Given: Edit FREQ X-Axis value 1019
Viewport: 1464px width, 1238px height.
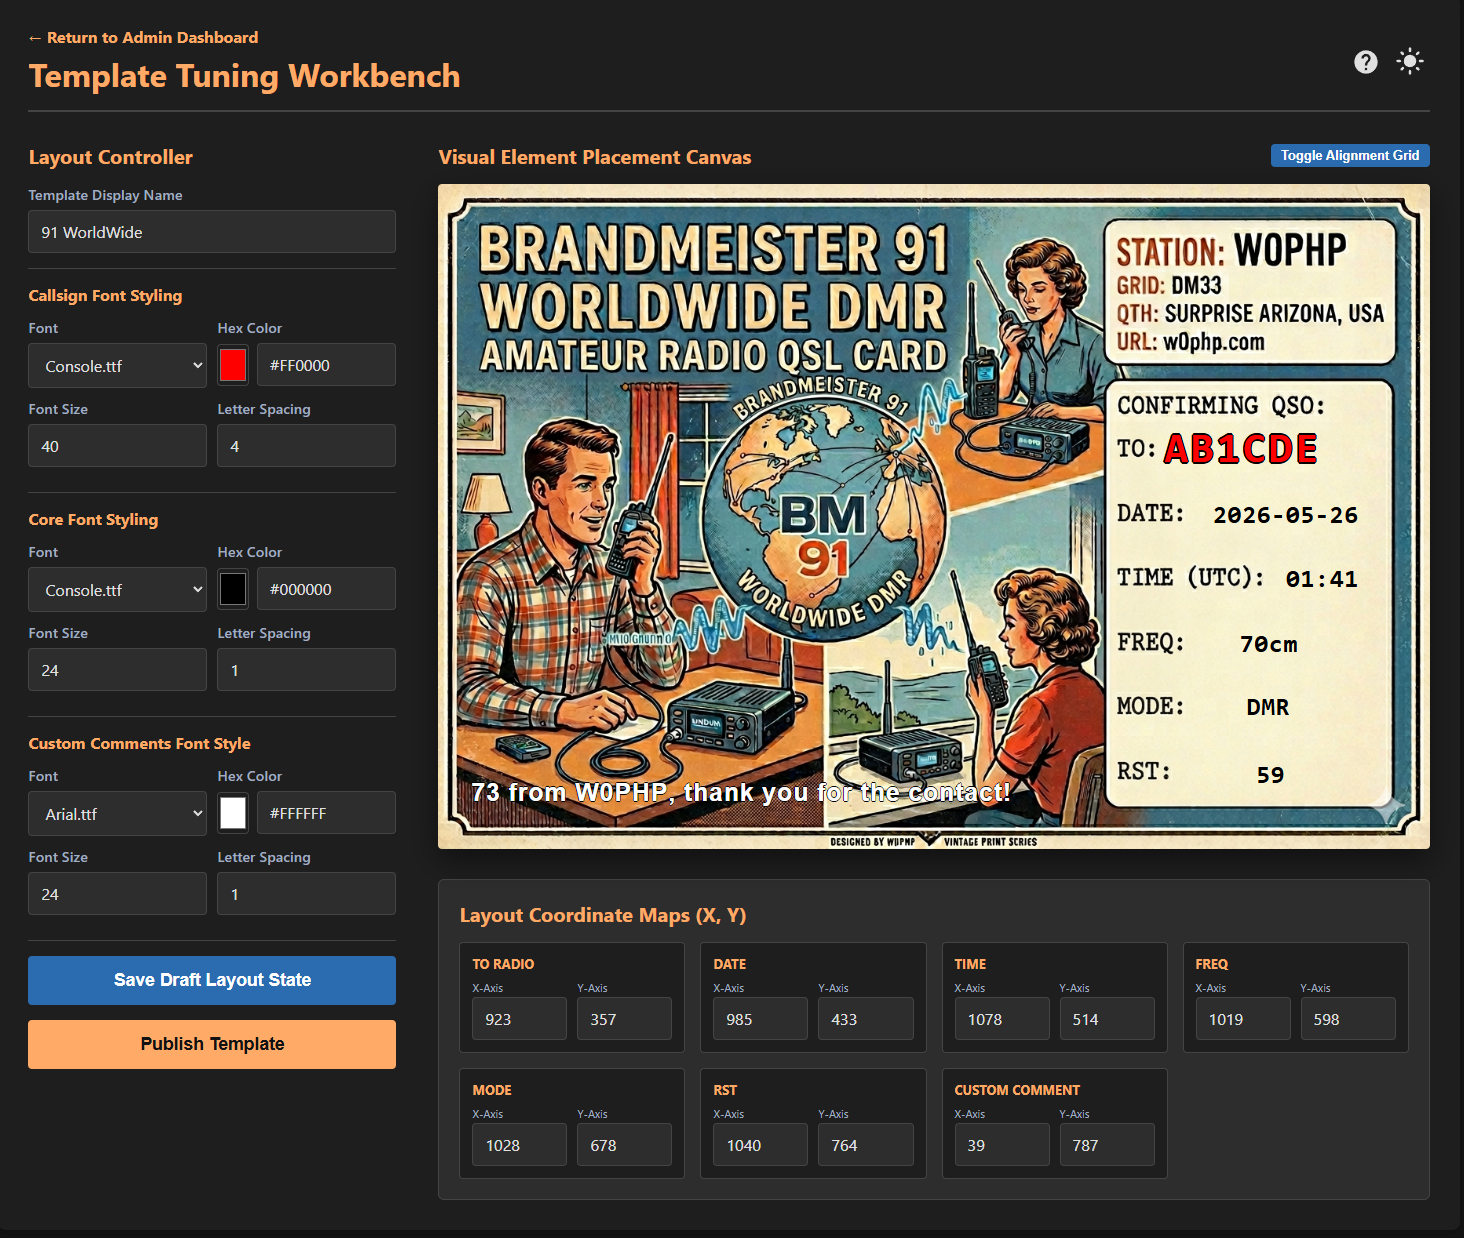Looking at the screenshot, I should pyautogui.click(x=1242, y=1019).
